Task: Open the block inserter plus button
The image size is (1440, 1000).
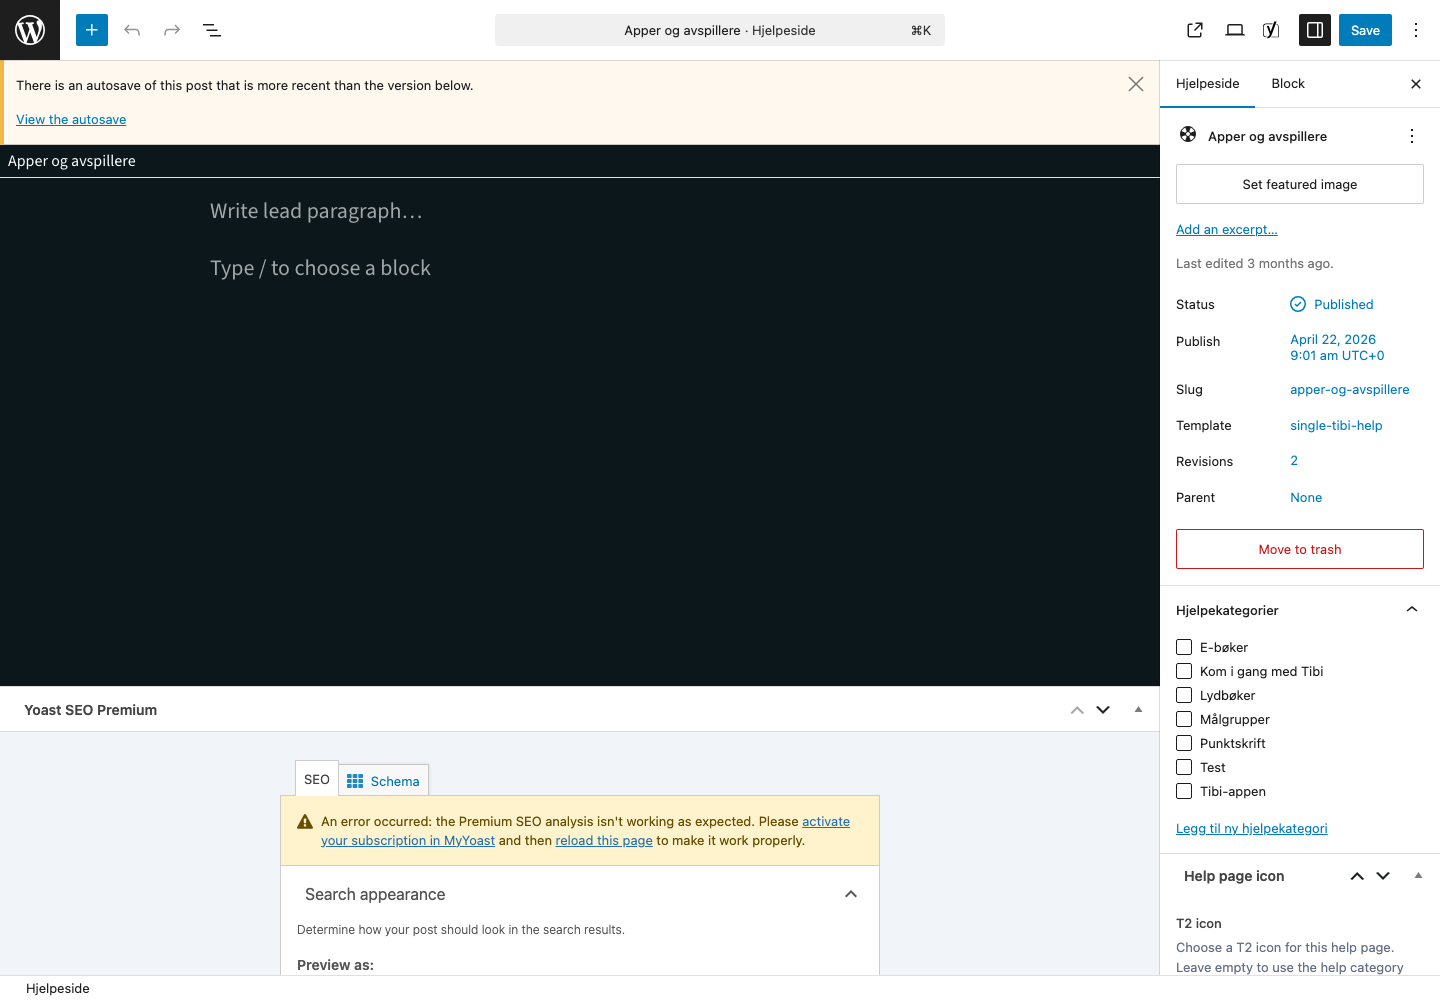Action: [92, 30]
